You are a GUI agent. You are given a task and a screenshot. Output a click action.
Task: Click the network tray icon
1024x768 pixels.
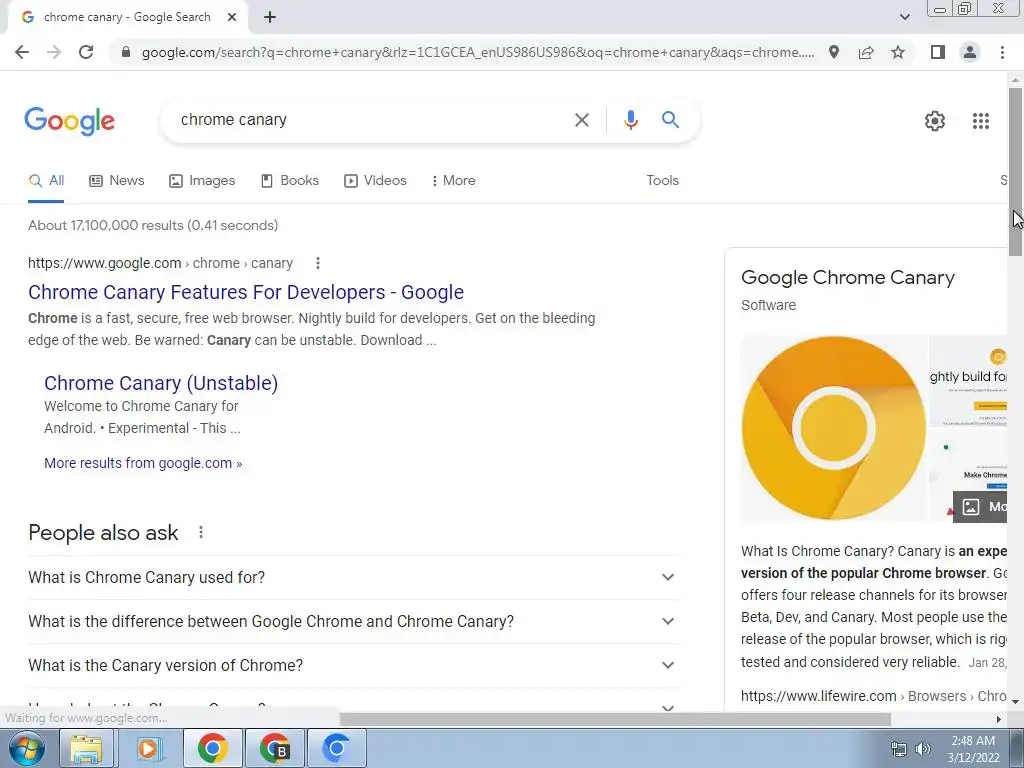click(899, 749)
